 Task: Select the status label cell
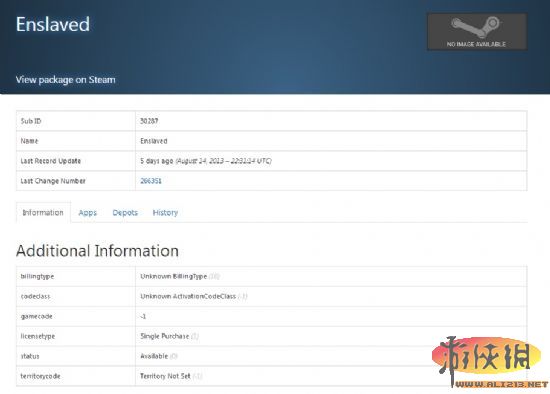tap(76, 356)
